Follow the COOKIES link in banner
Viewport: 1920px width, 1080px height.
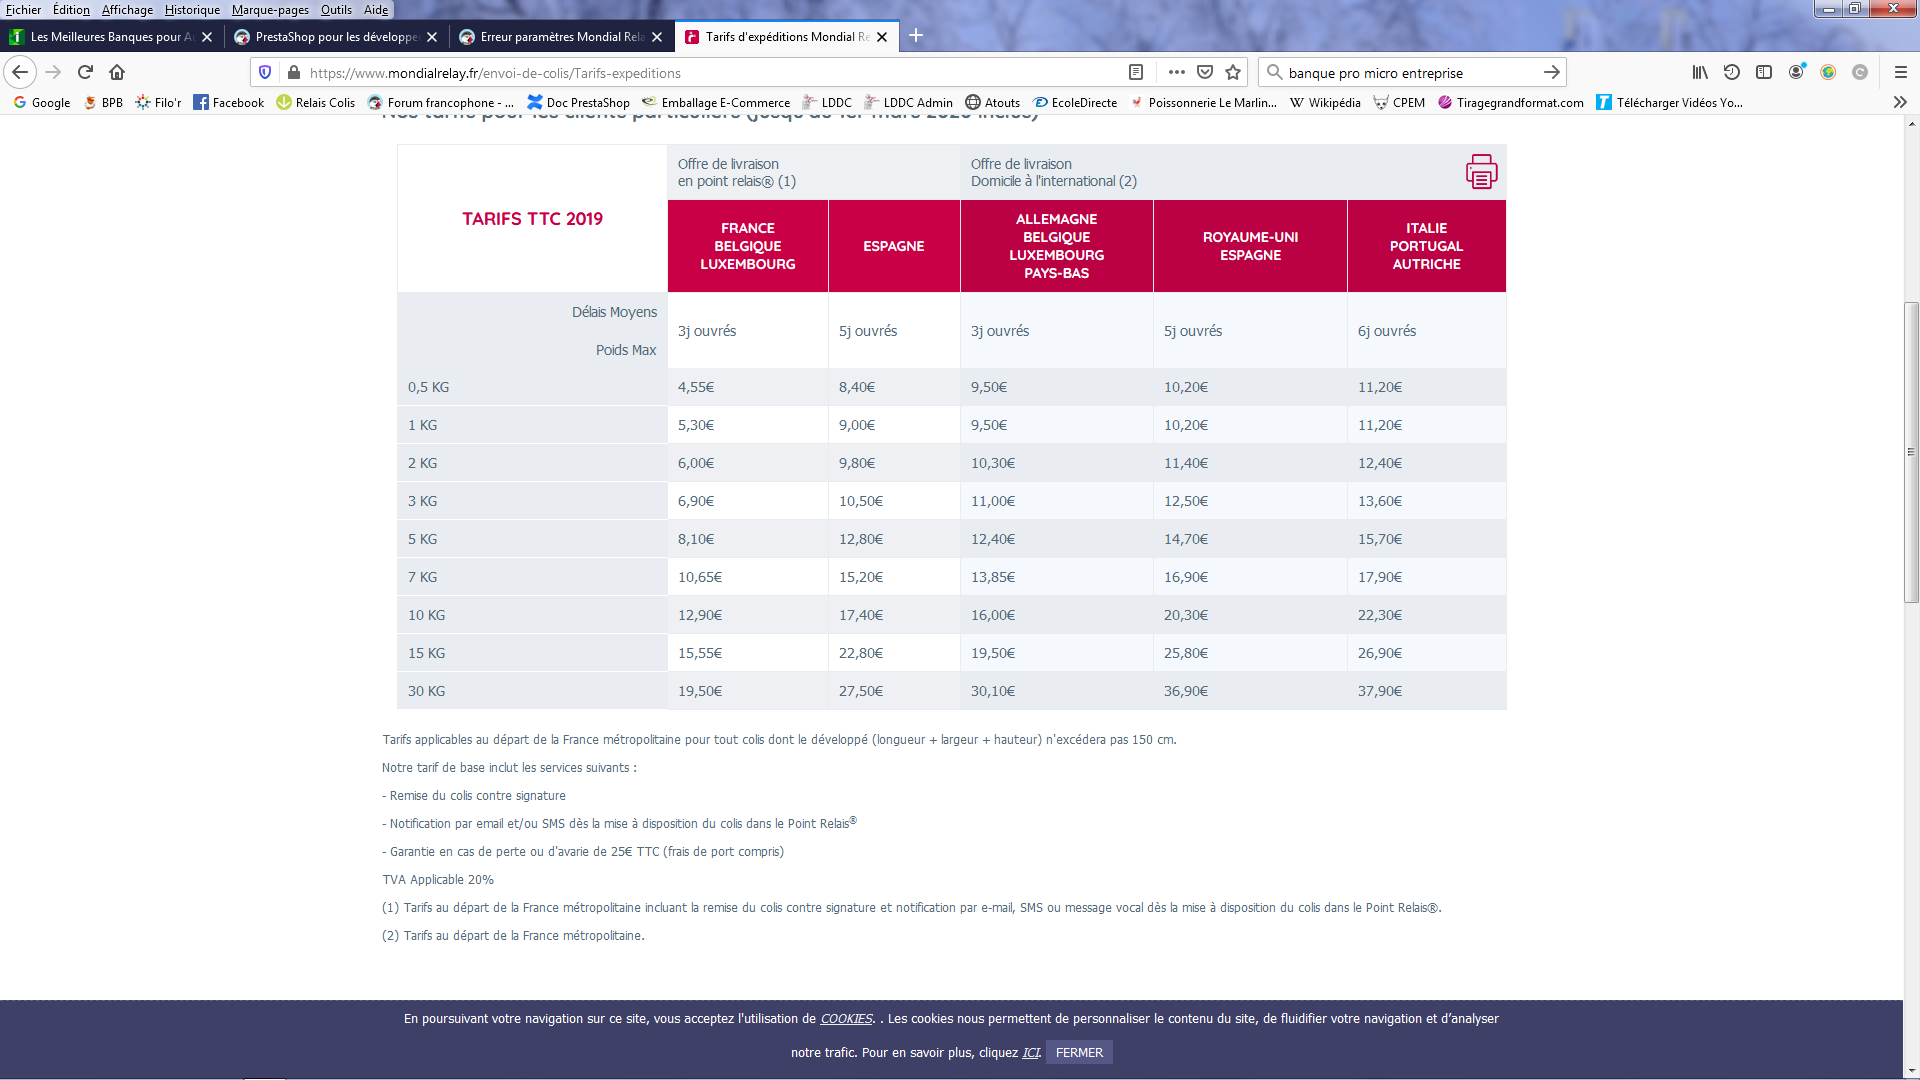coord(846,1019)
